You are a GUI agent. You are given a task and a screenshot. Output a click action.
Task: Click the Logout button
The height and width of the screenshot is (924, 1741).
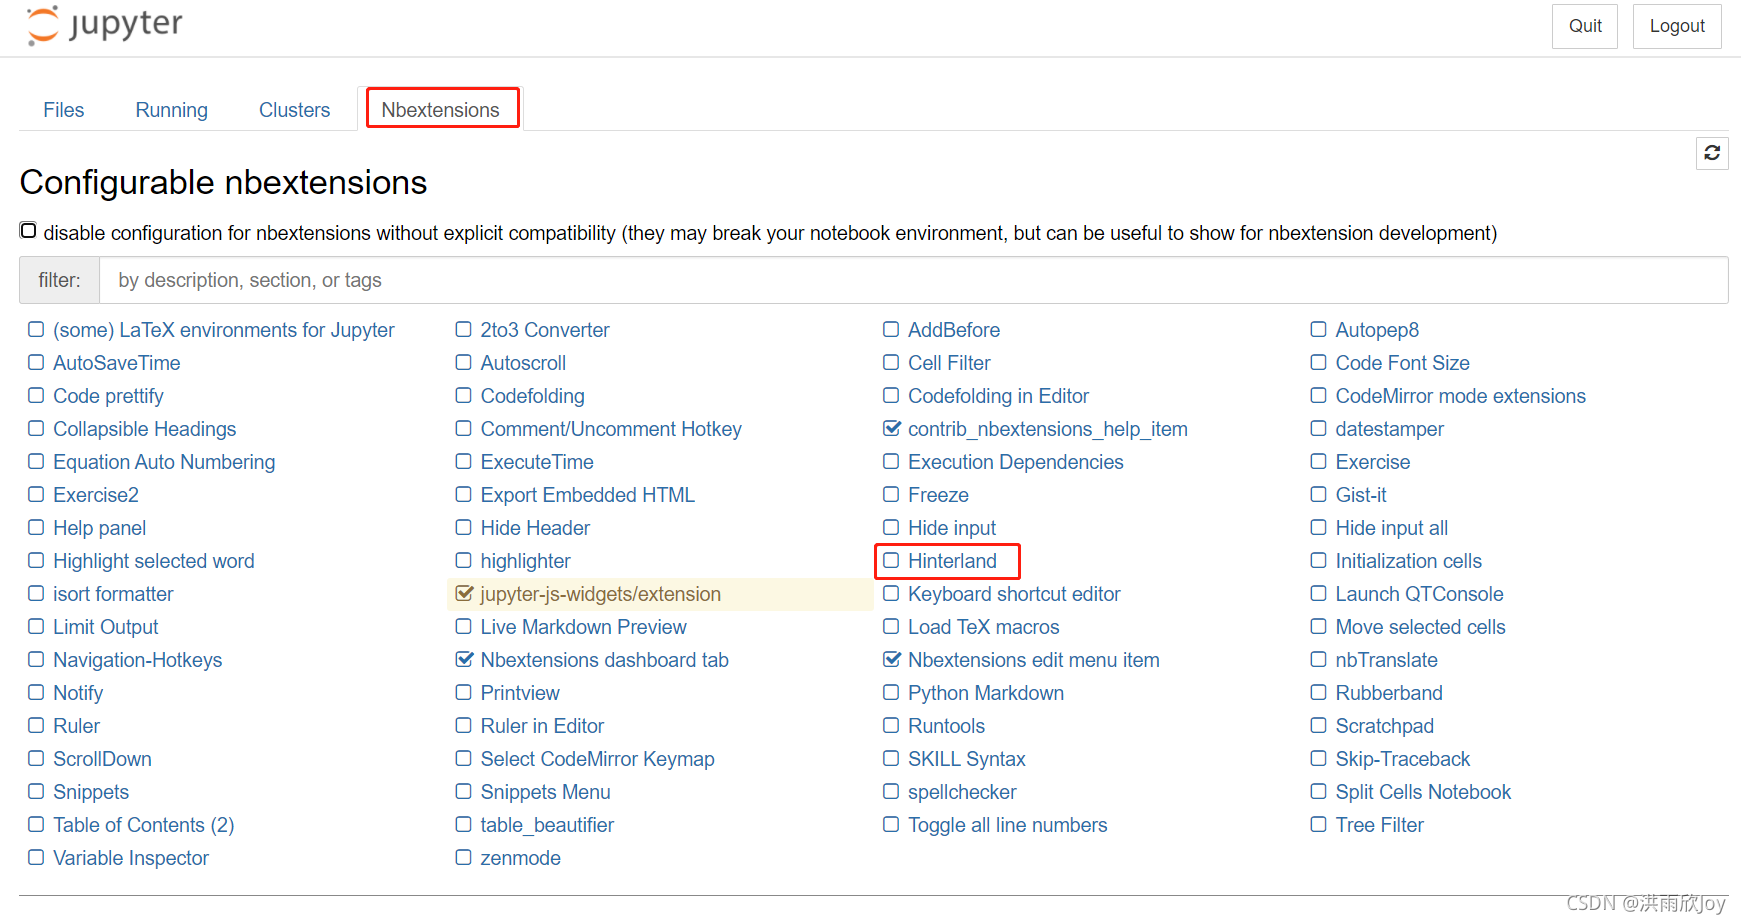tap(1677, 26)
